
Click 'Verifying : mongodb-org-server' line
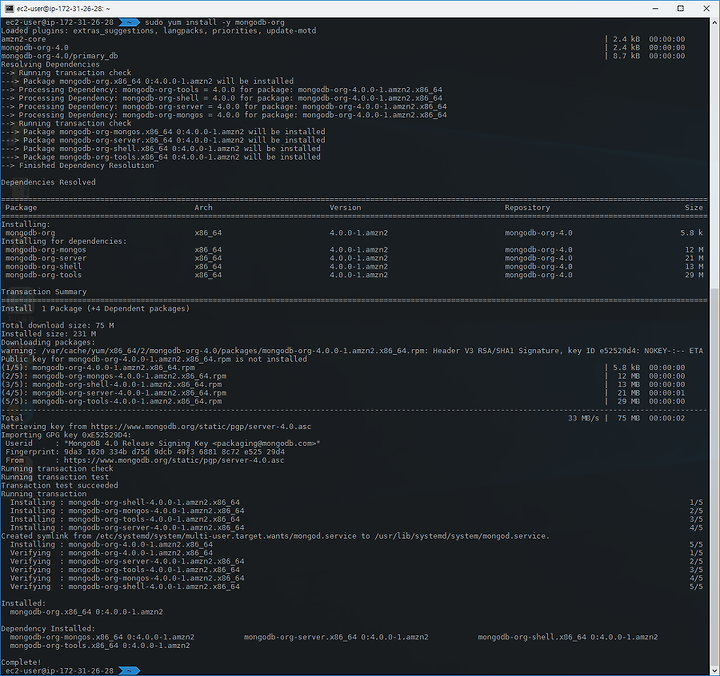pyautogui.click(x=127, y=561)
